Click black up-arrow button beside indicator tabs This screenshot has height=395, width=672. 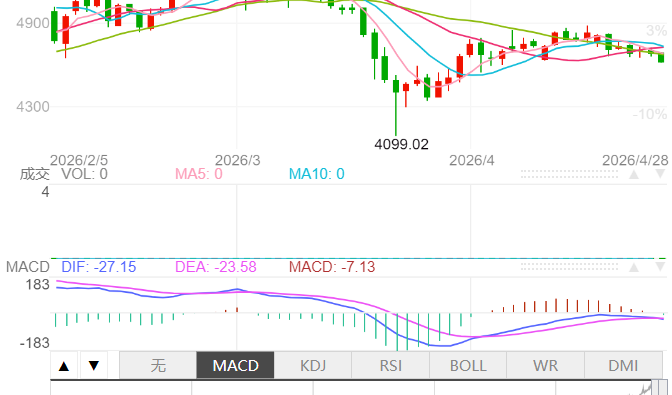click(64, 365)
